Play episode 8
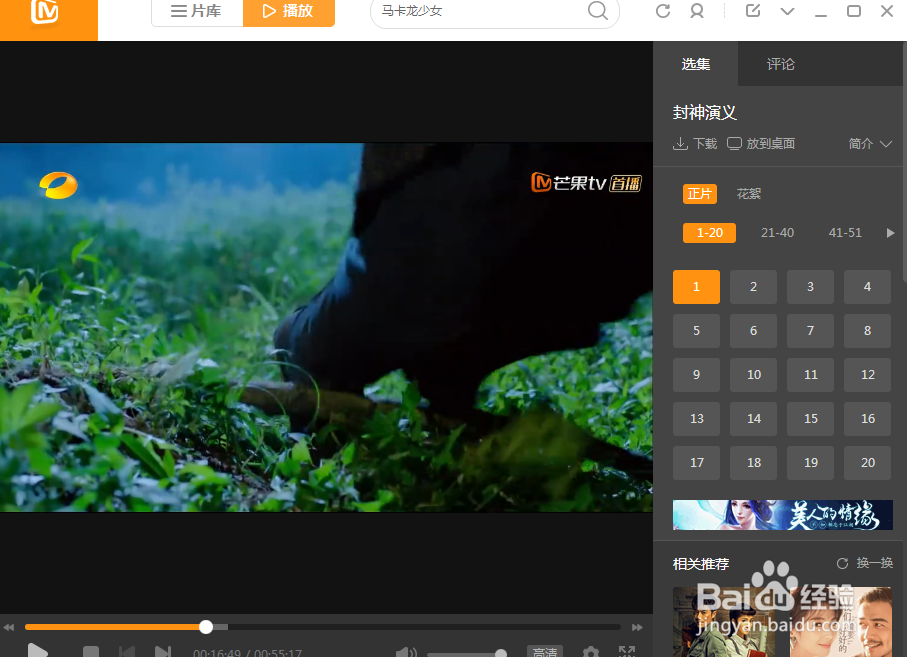 click(867, 331)
